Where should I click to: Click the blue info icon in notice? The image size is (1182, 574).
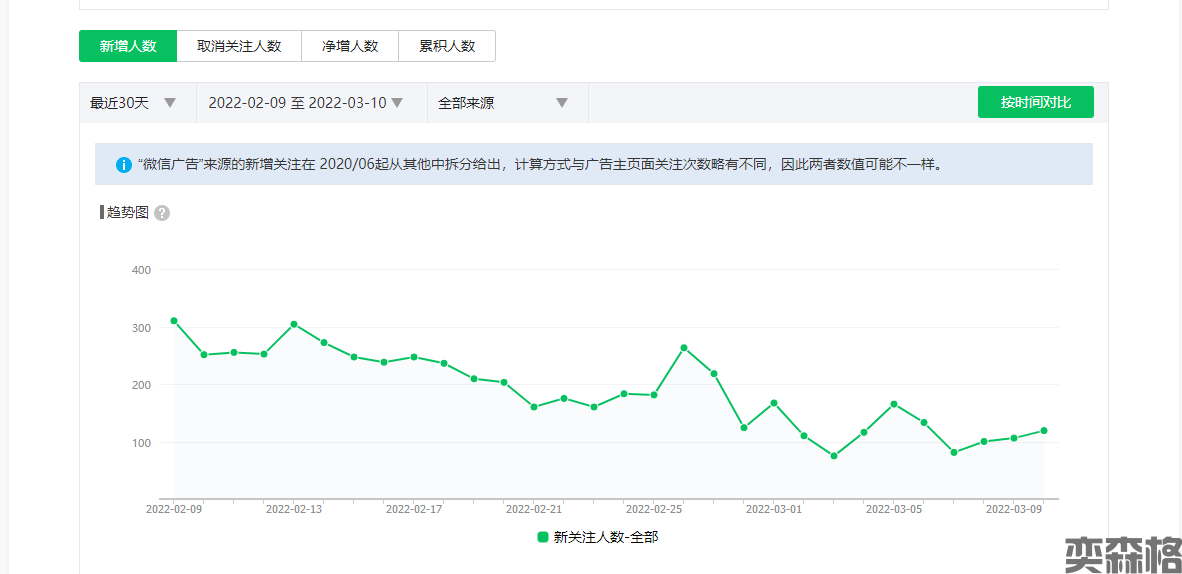tap(124, 164)
